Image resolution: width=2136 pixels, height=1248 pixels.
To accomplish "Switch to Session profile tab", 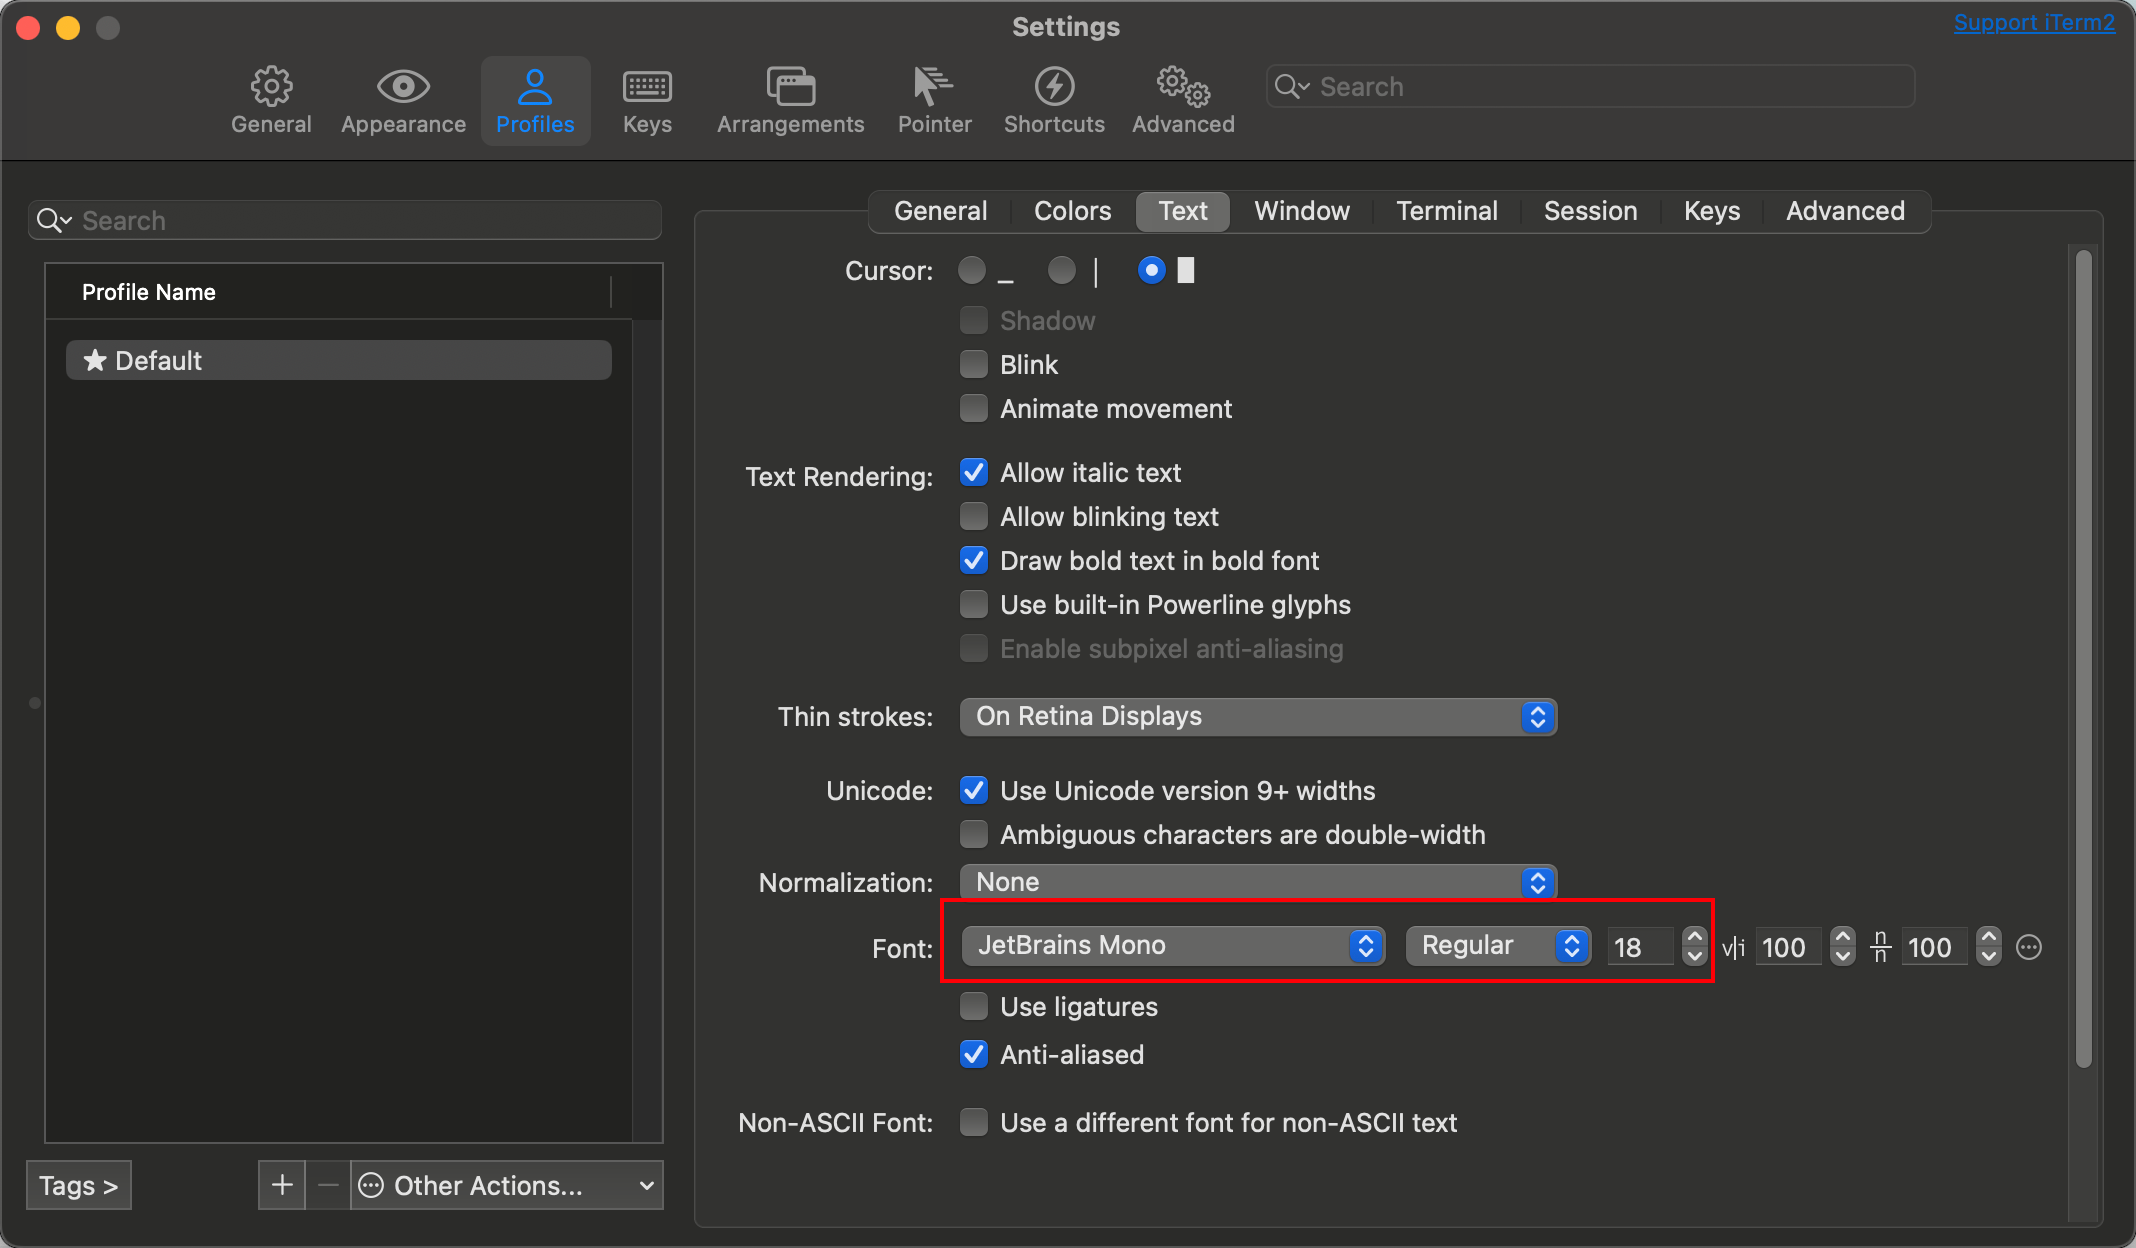I will [1590, 211].
